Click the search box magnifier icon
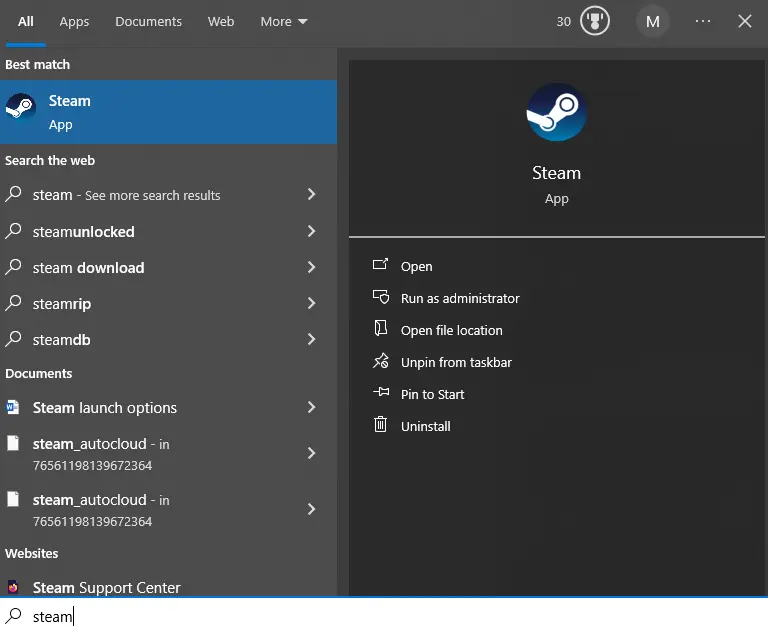Screen dimensions: 768x633 tap(14, 616)
